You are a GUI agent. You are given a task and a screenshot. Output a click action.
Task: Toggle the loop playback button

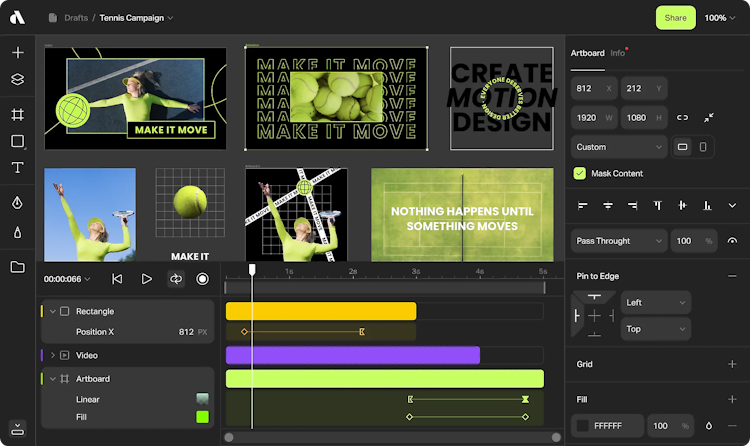point(176,279)
